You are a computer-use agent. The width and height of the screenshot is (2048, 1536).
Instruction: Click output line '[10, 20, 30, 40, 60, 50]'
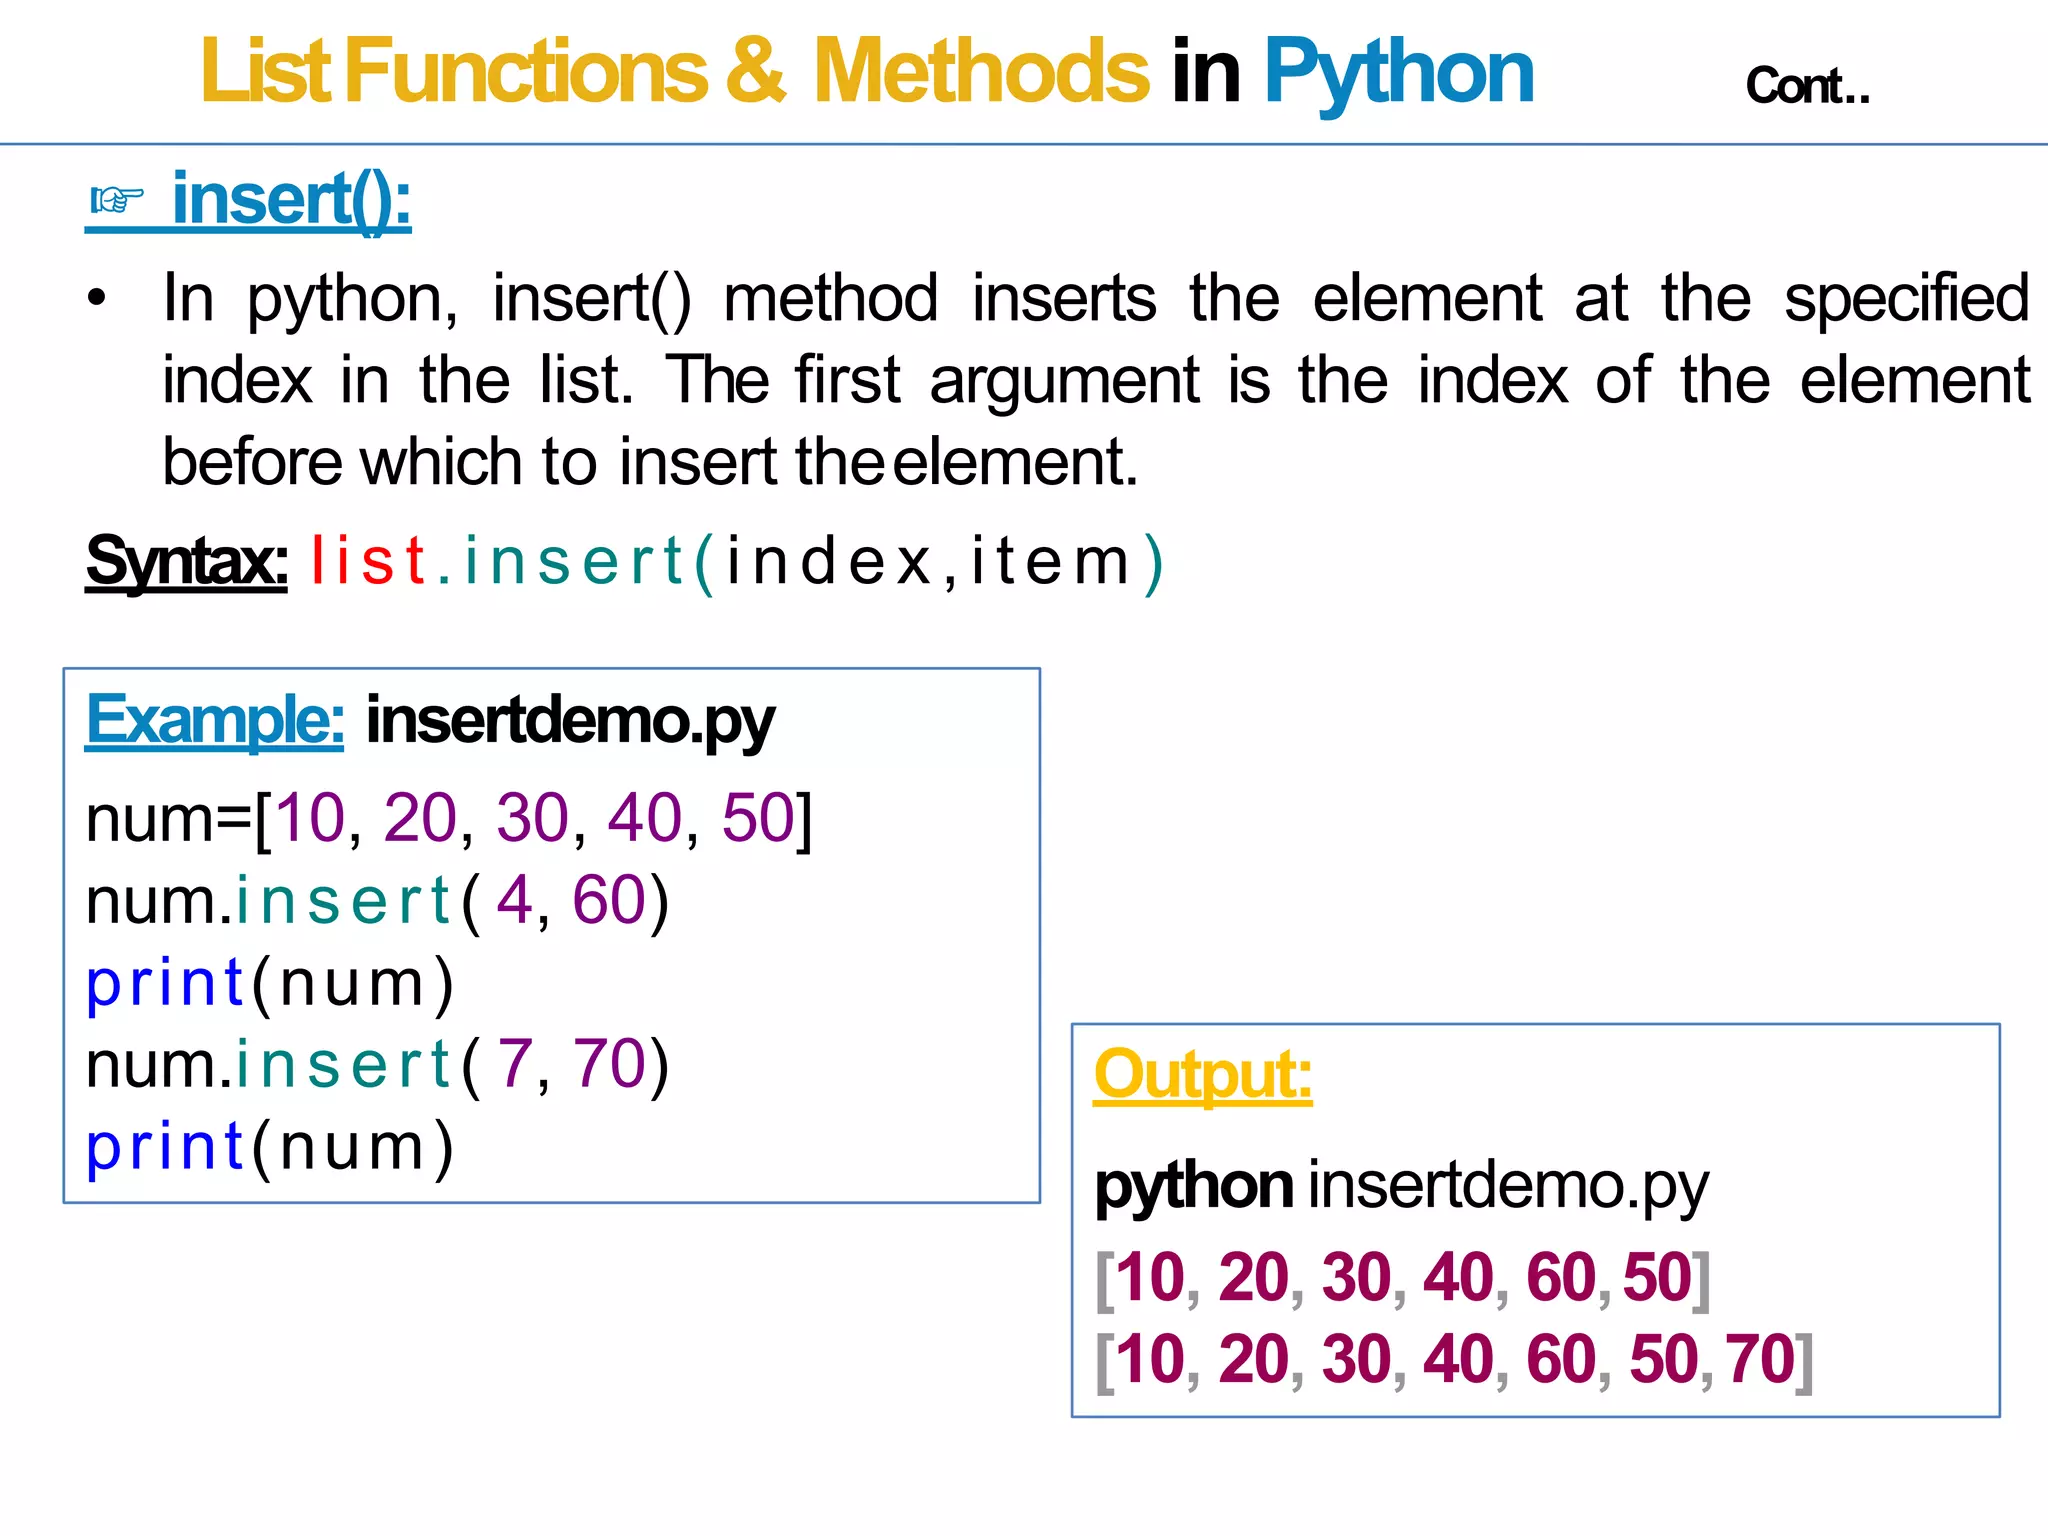point(1404,1278)
